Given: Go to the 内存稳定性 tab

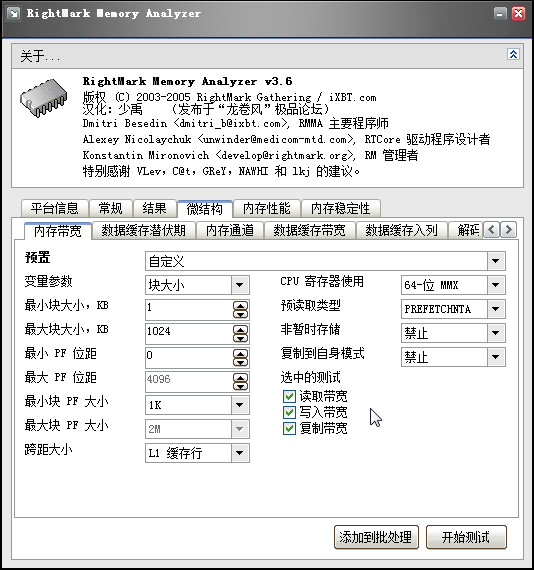Looking at the screenshot, I should [x=340, y=209].
